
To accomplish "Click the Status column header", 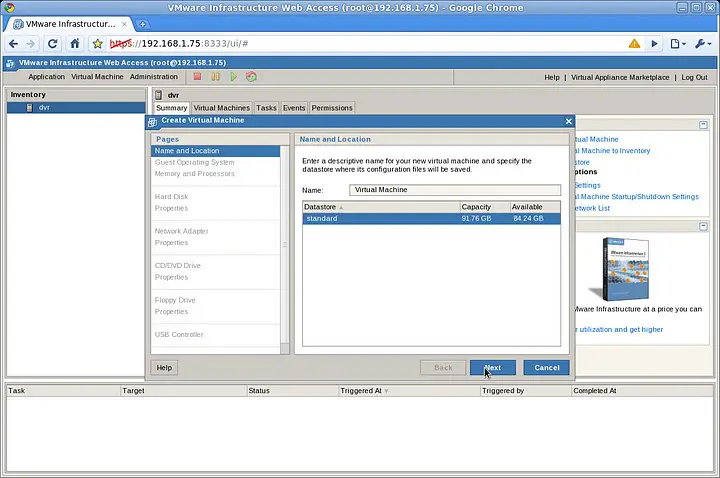I will click(x=292, y=391).
